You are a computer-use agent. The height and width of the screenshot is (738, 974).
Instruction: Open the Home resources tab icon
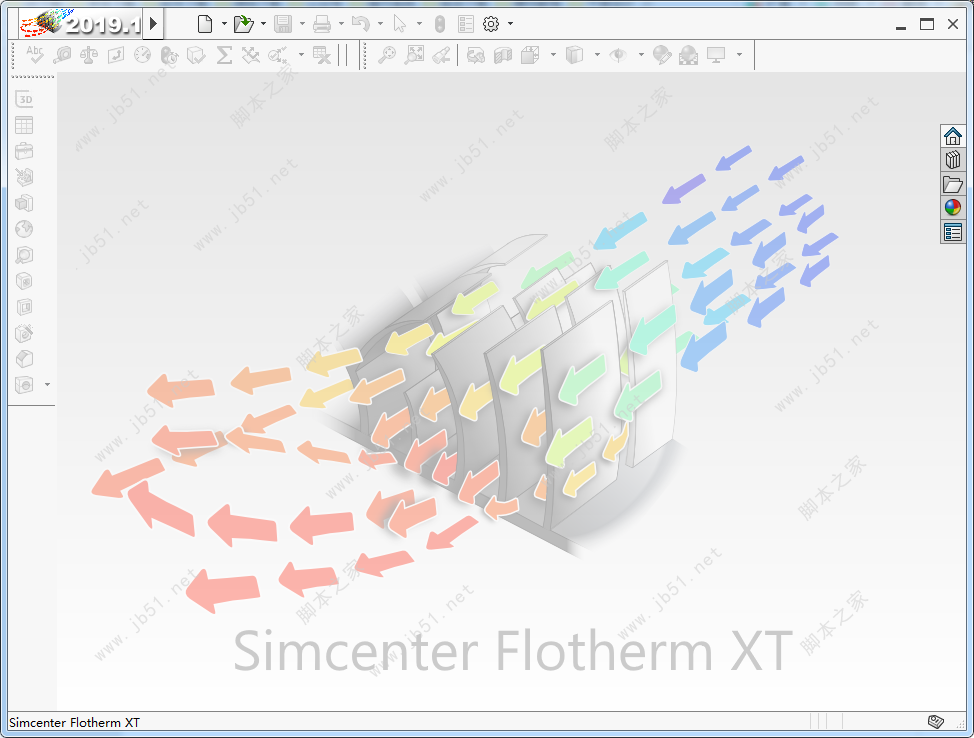(x=953, y=135)
